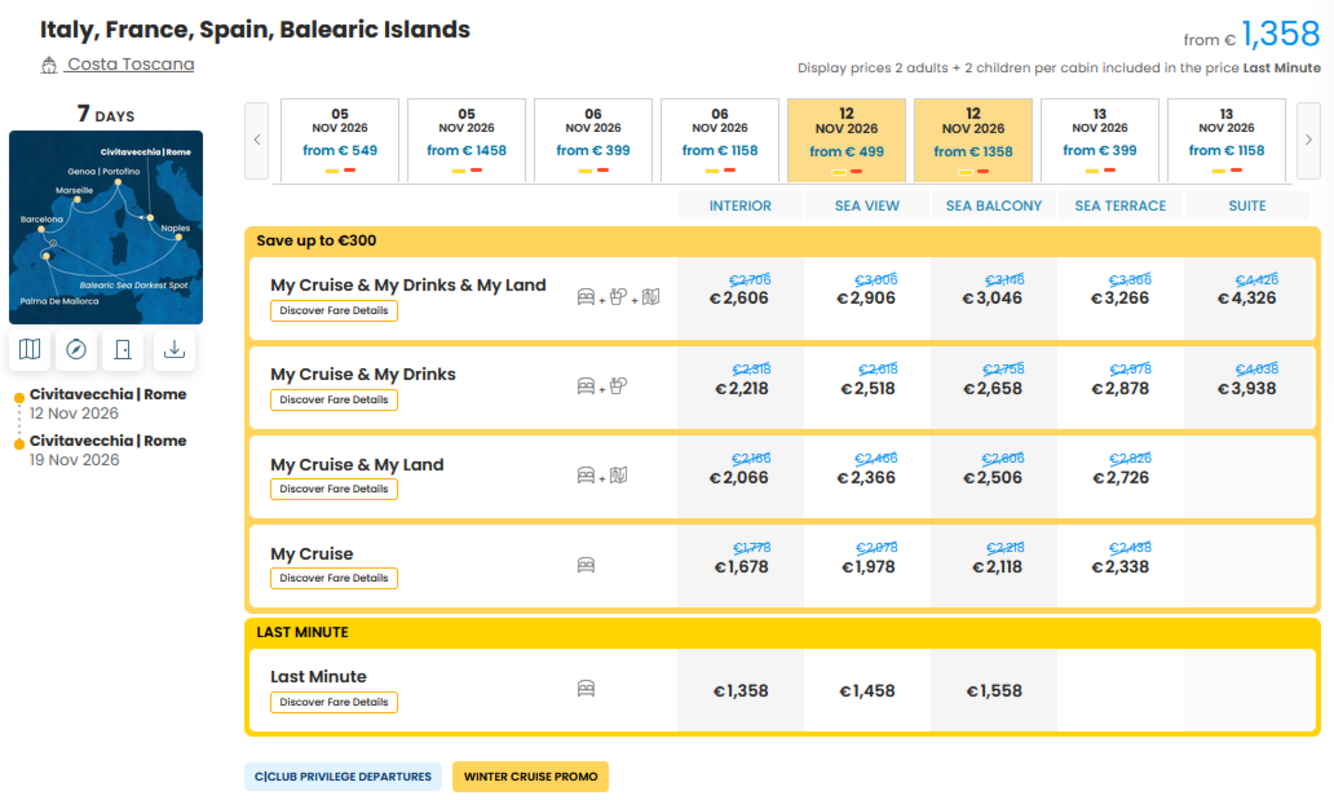
Task: Discover Fare Details for My Cruise & My Drinks
Action: pyautogui.click(x=334, y=400)
